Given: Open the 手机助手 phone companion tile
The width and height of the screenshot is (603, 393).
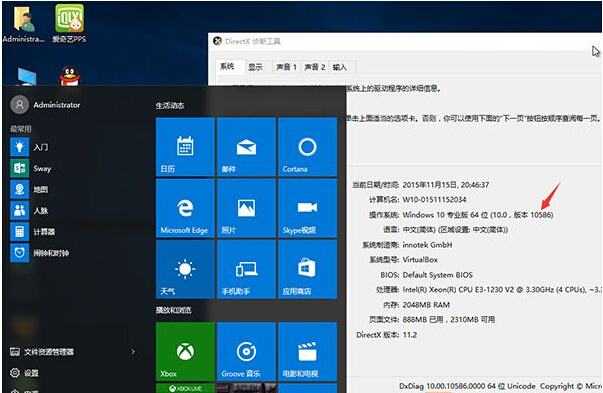Looking at the screenshot, I should click(x=246, y=269).
